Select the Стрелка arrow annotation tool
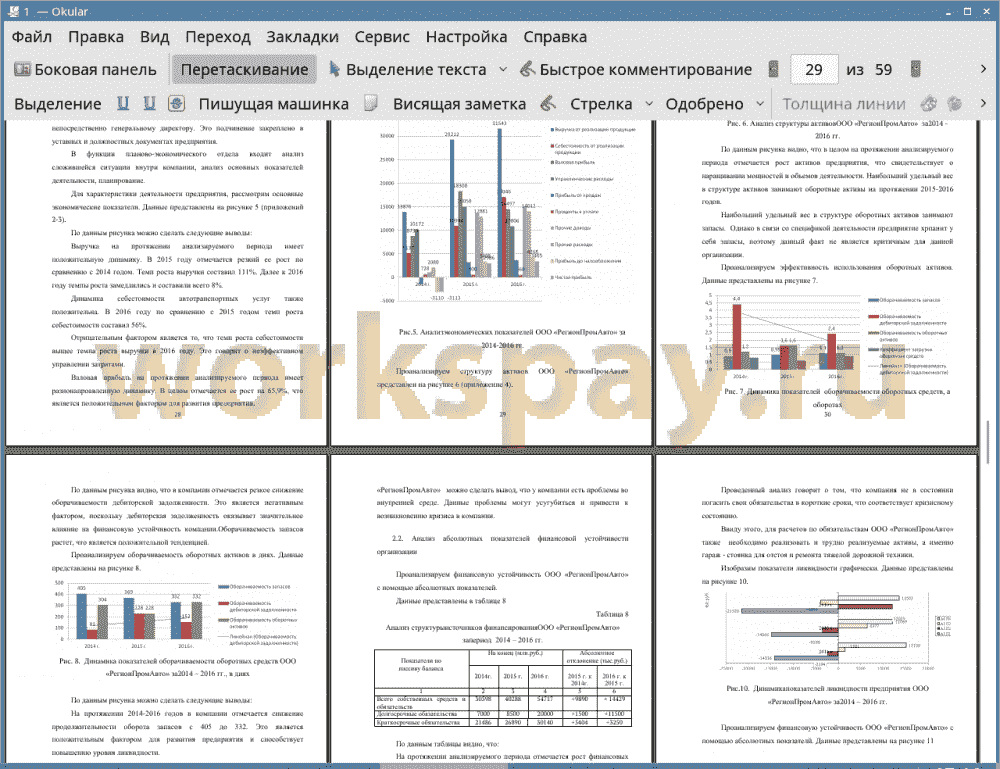 pos(601,104)
